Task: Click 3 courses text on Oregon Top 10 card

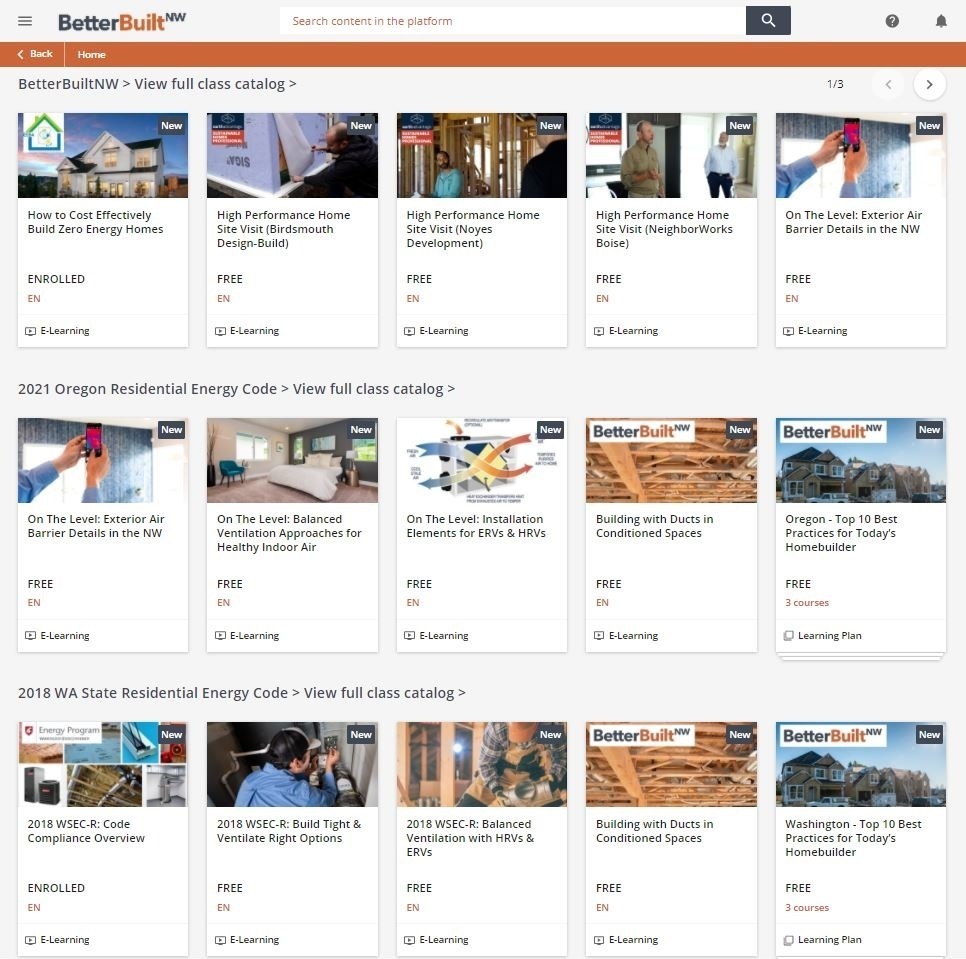Action: click(806, 602)
